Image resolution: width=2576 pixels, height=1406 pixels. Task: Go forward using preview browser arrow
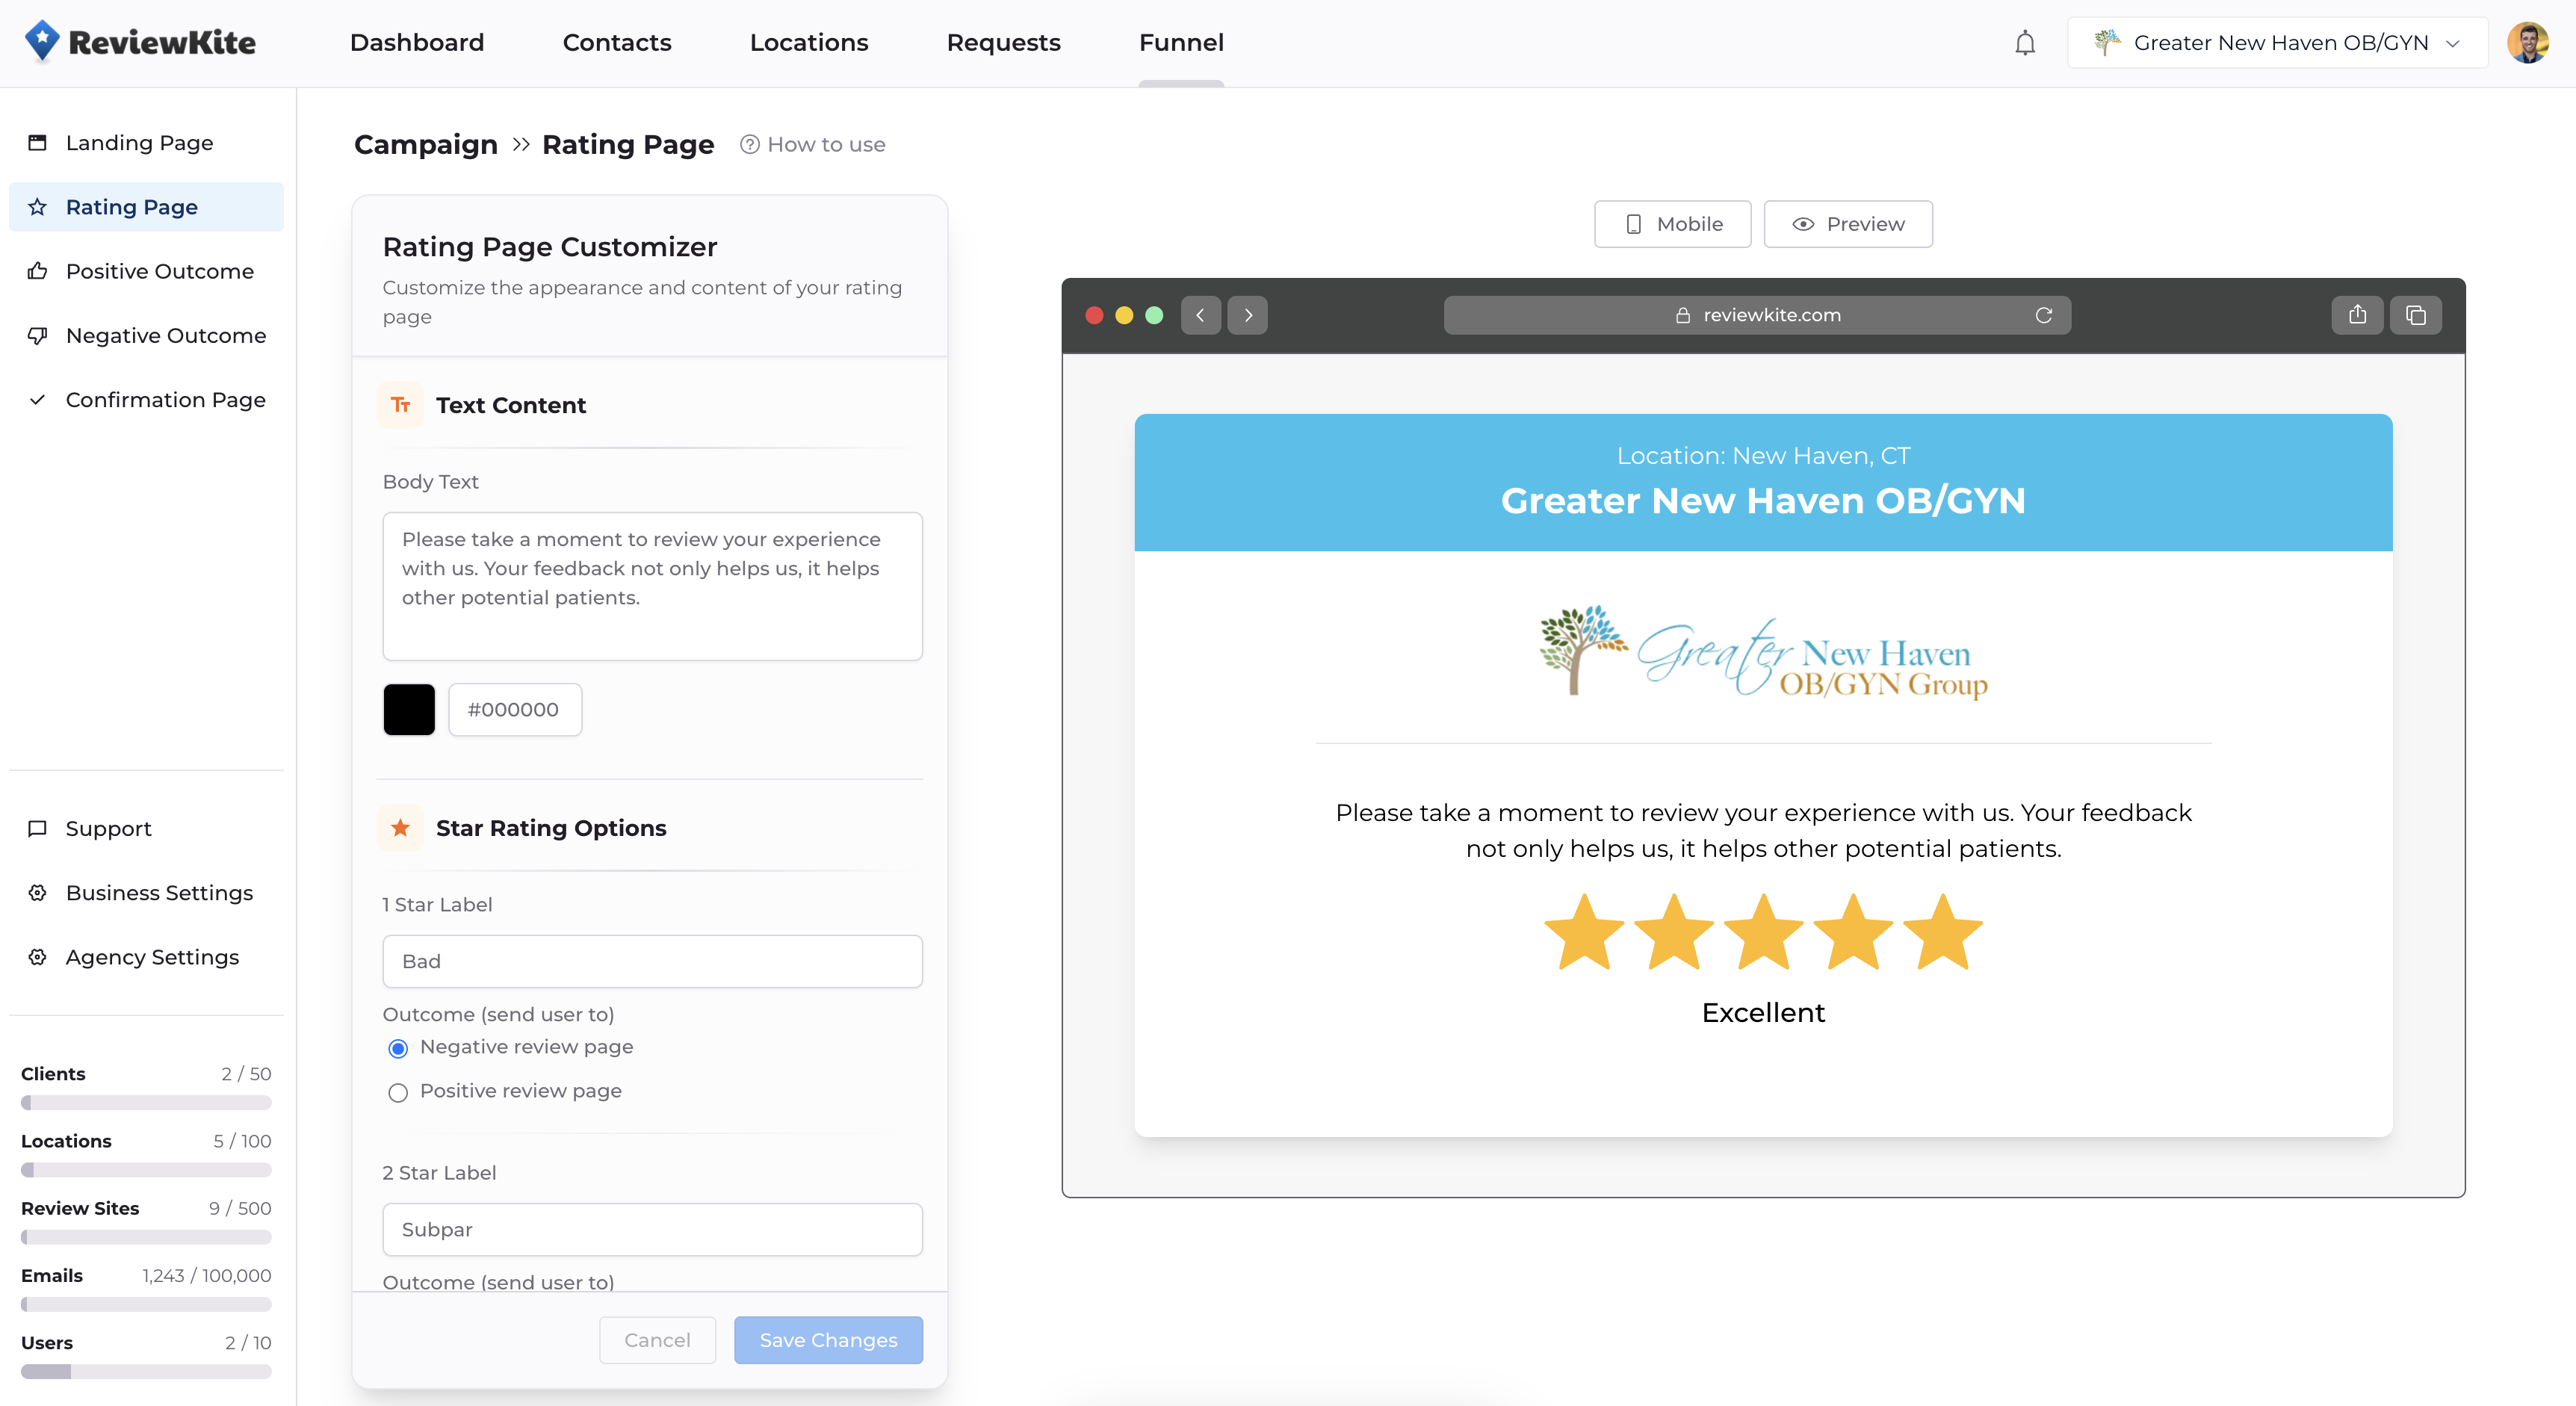click(1247, 315)
